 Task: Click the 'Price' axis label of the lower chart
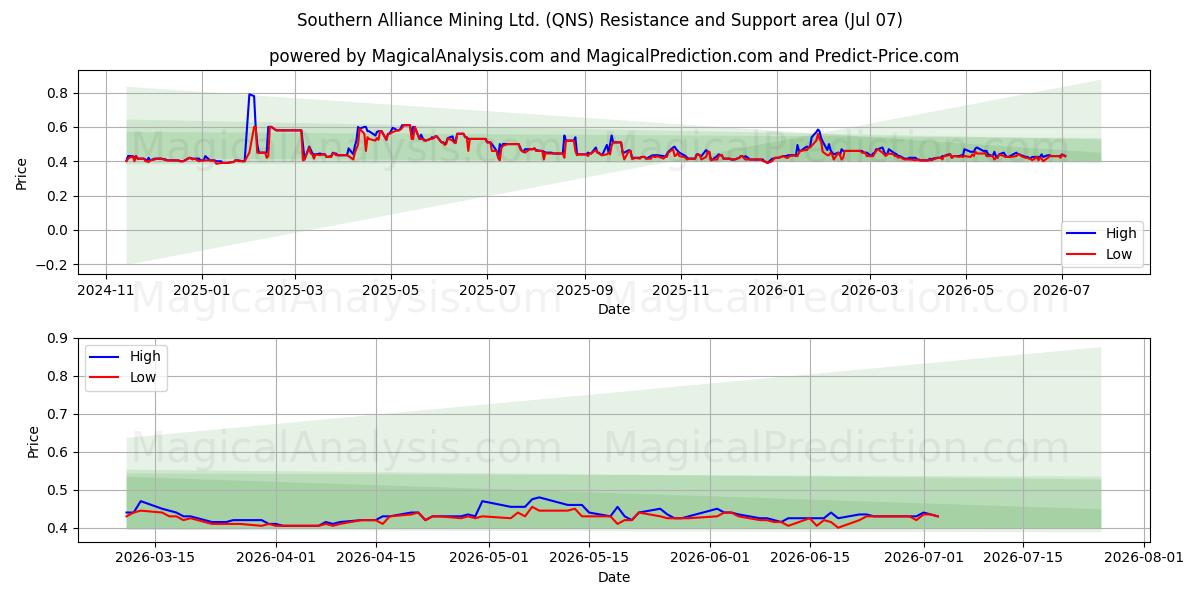click(34, 442)
